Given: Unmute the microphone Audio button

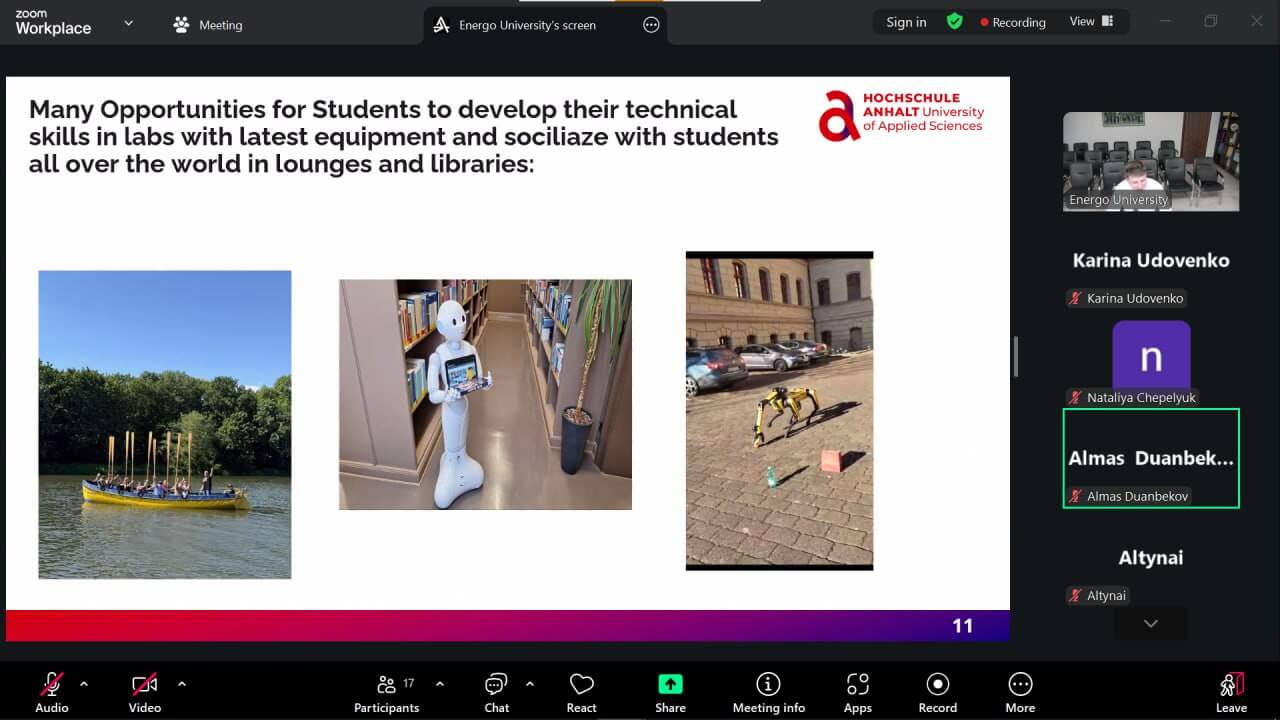Looking at the screenshot, I should (52, 692).
